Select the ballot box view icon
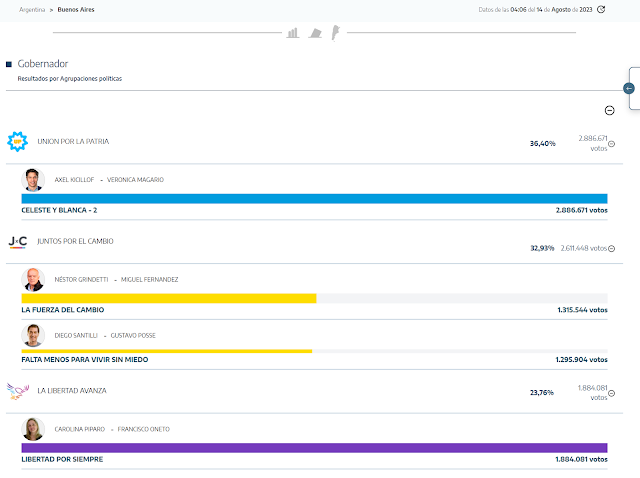Viewport: 640px width, 478px height. click(x=315, y=33)
